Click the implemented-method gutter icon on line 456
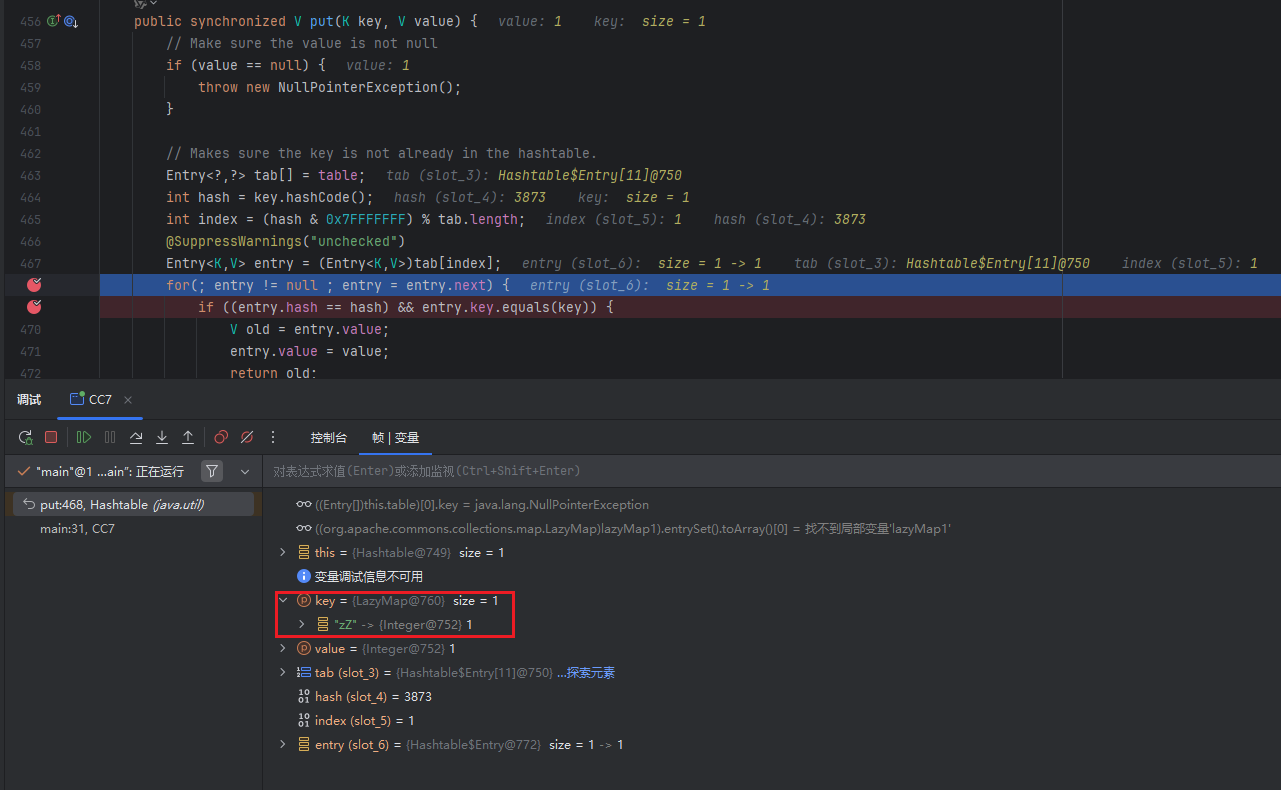1281x790 pixels. point(54,21)
